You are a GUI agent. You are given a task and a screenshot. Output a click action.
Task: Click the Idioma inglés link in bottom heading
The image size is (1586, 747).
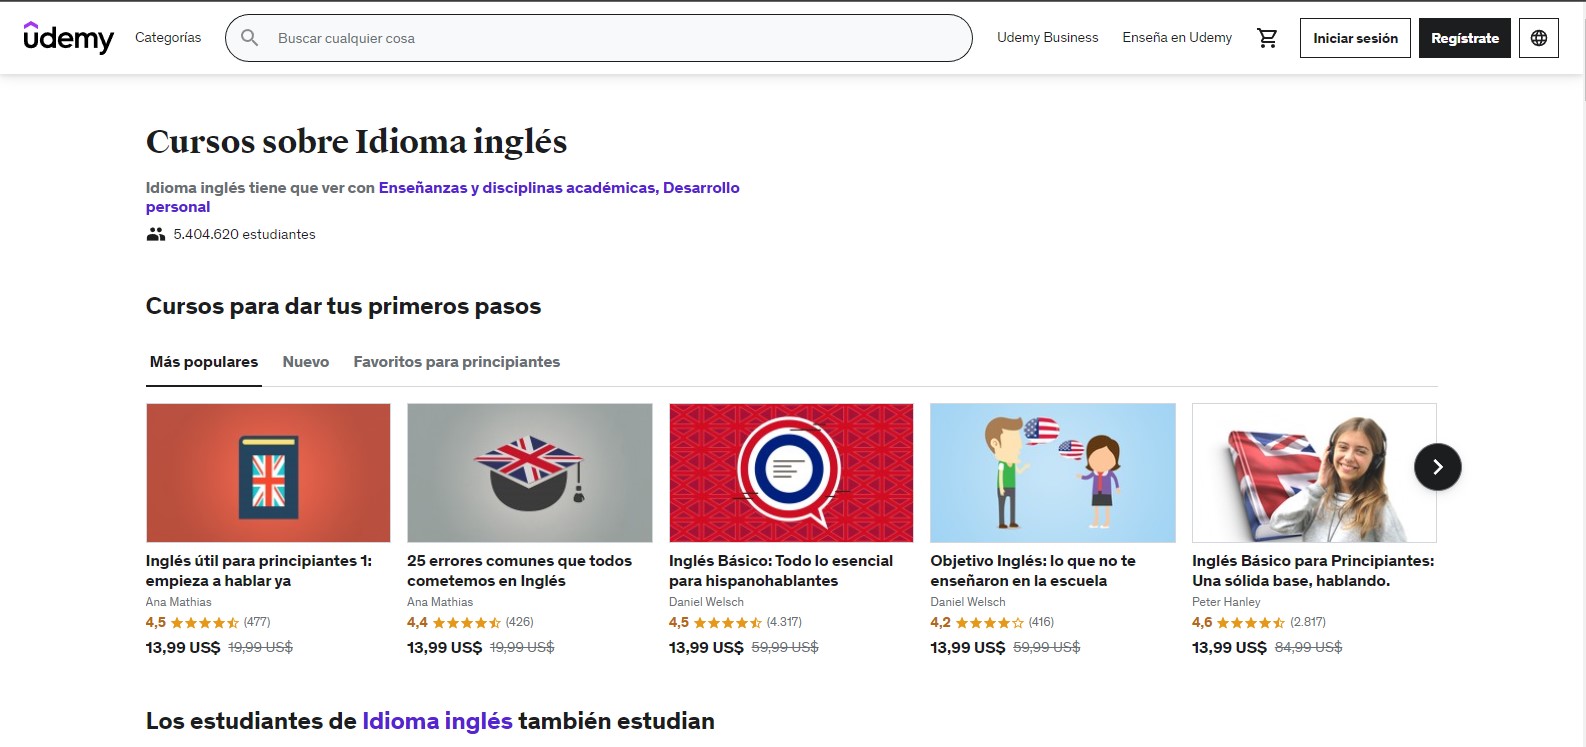click(437, 721)
